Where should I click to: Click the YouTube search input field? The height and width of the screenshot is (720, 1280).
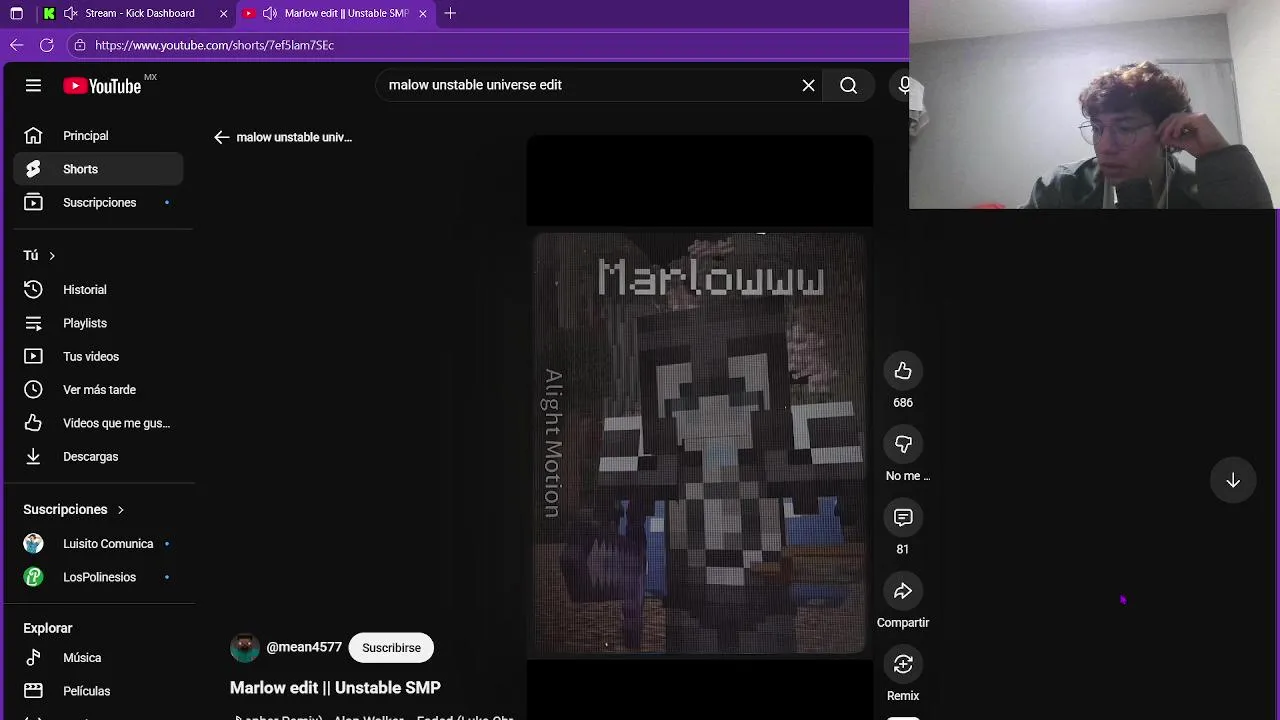[590, 85]
